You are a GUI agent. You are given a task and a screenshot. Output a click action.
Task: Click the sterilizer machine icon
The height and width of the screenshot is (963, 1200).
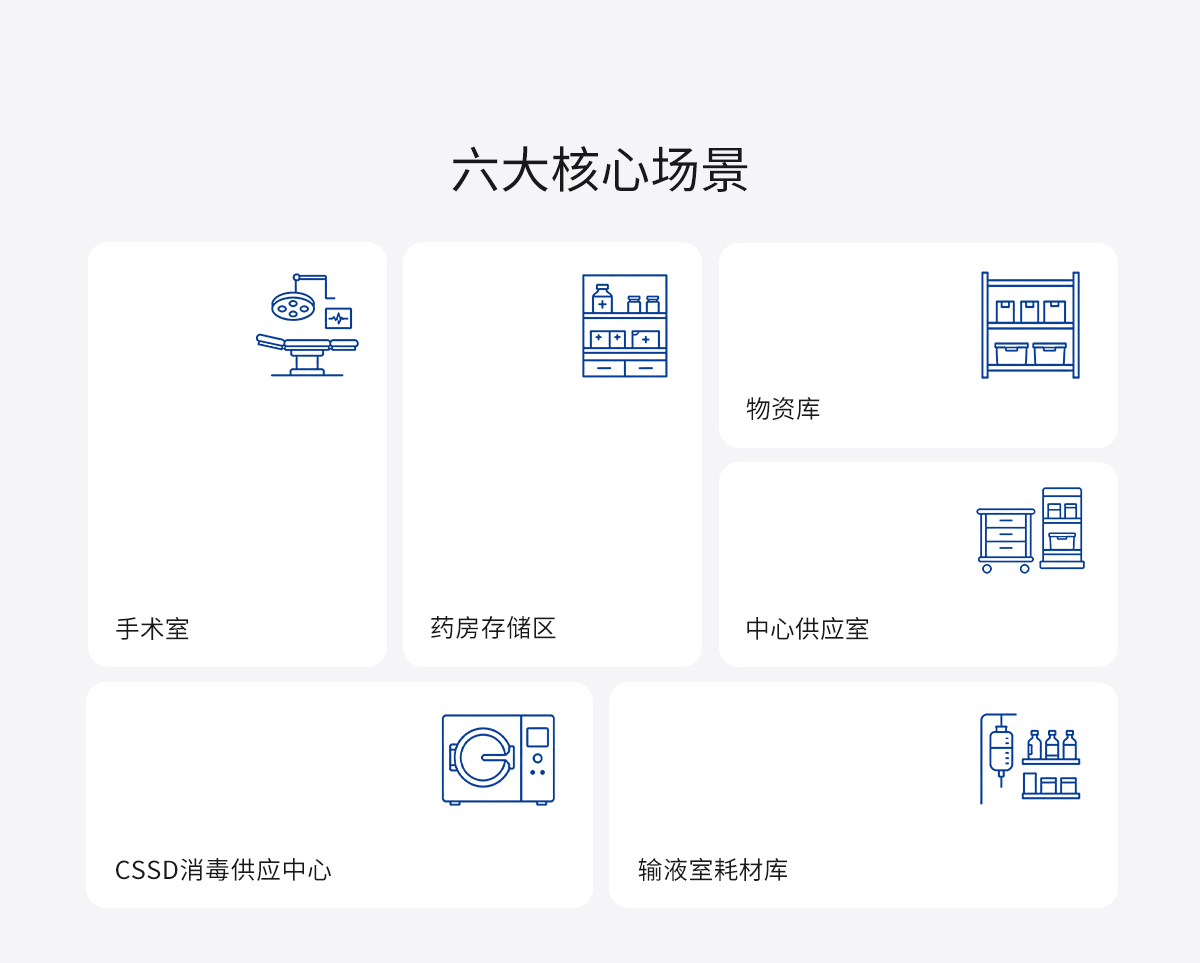point(498,759)
